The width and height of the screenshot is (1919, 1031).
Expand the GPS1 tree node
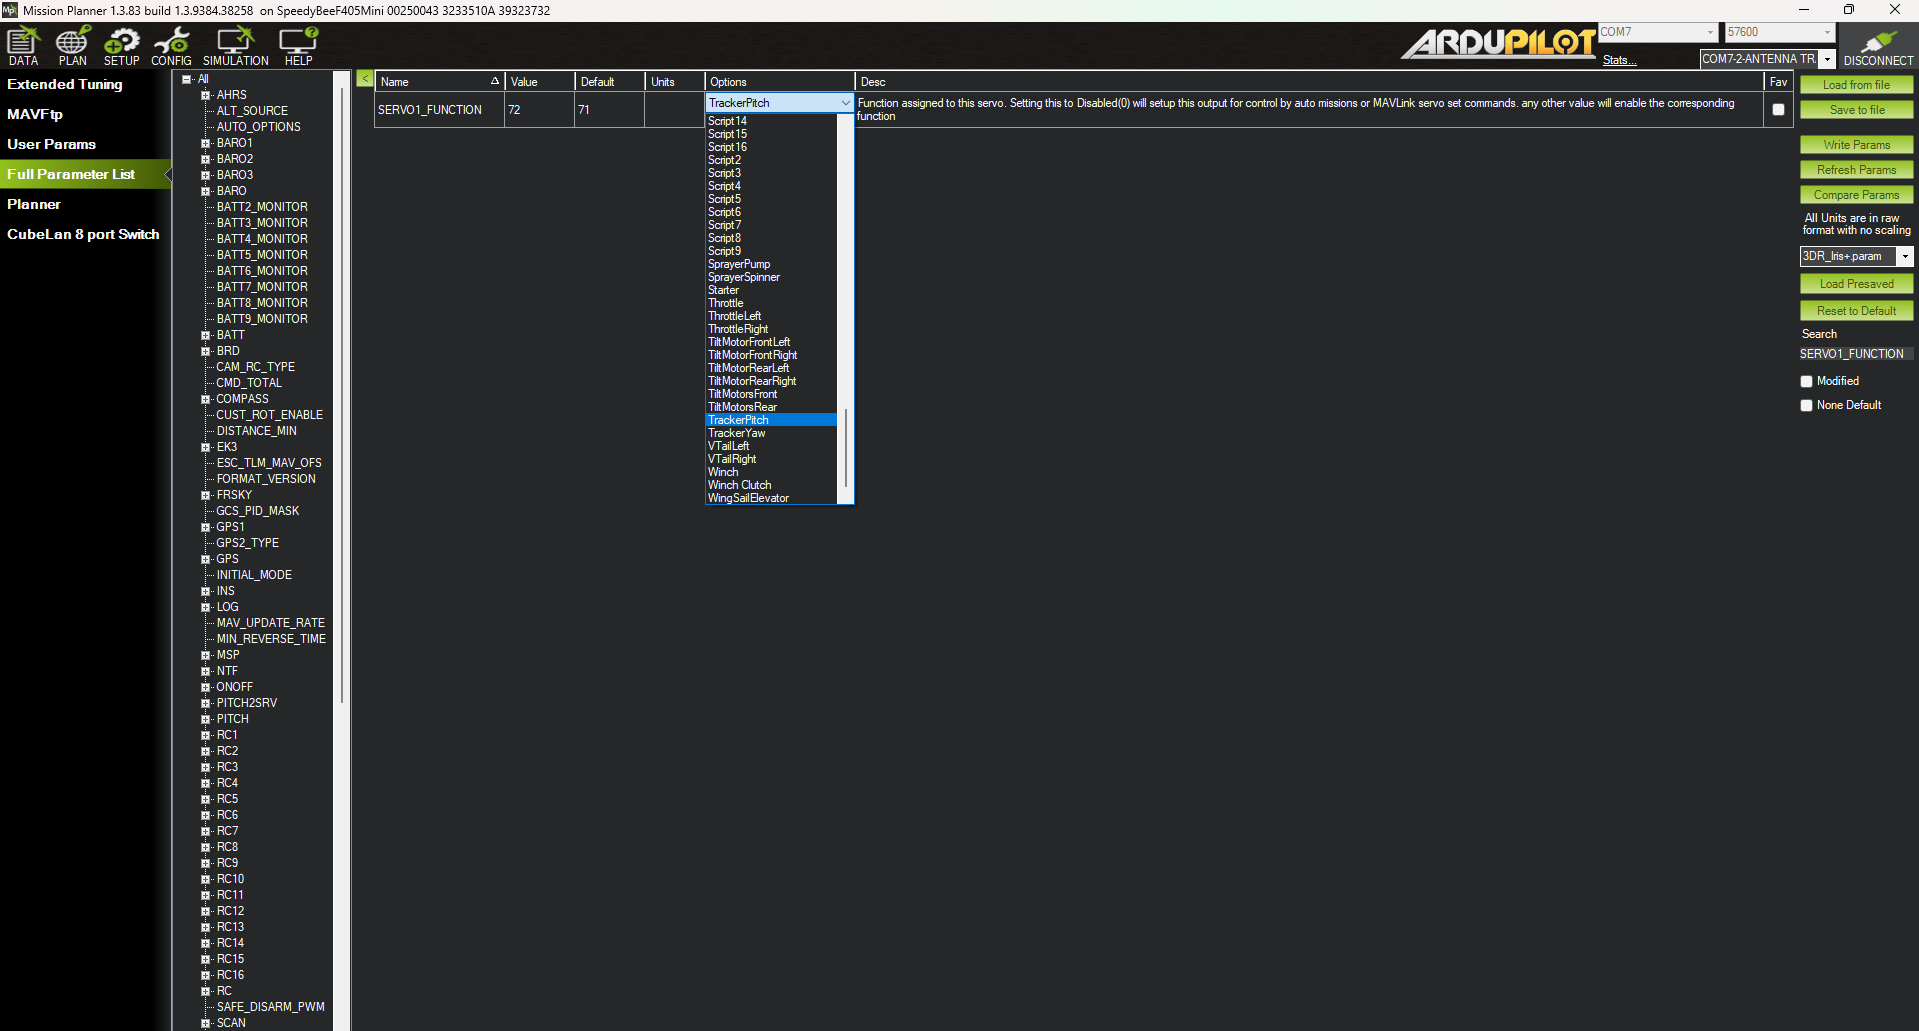click(x=206, y=527)
